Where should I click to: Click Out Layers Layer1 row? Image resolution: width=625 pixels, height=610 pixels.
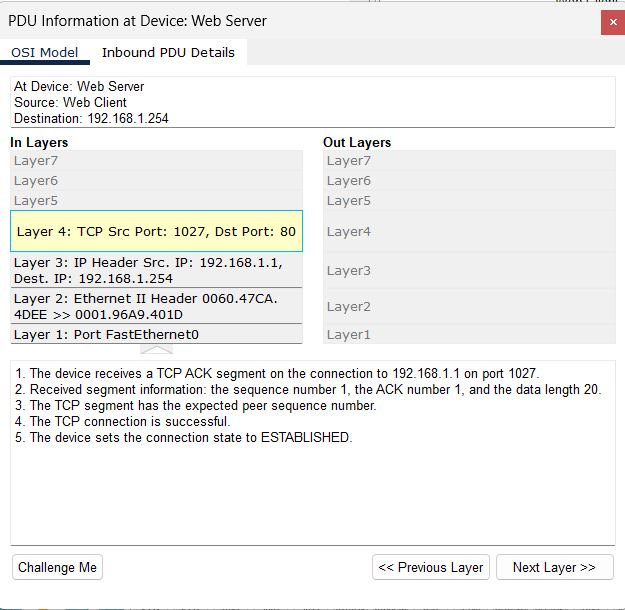tap(469, 334)
